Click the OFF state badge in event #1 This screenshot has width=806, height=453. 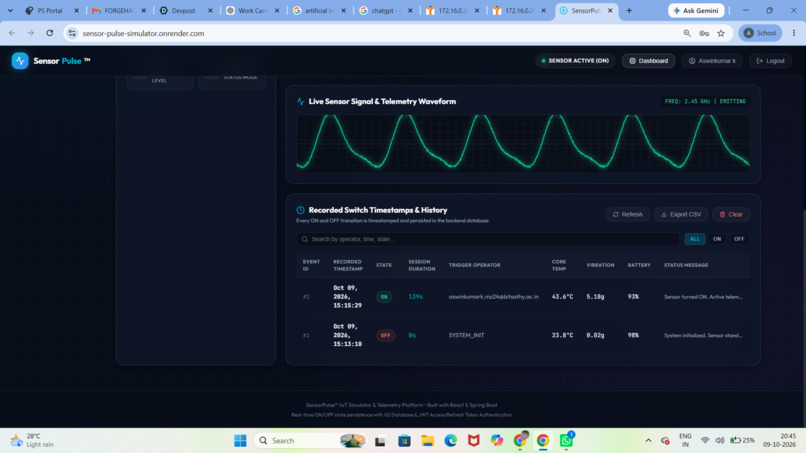(386, 335)
